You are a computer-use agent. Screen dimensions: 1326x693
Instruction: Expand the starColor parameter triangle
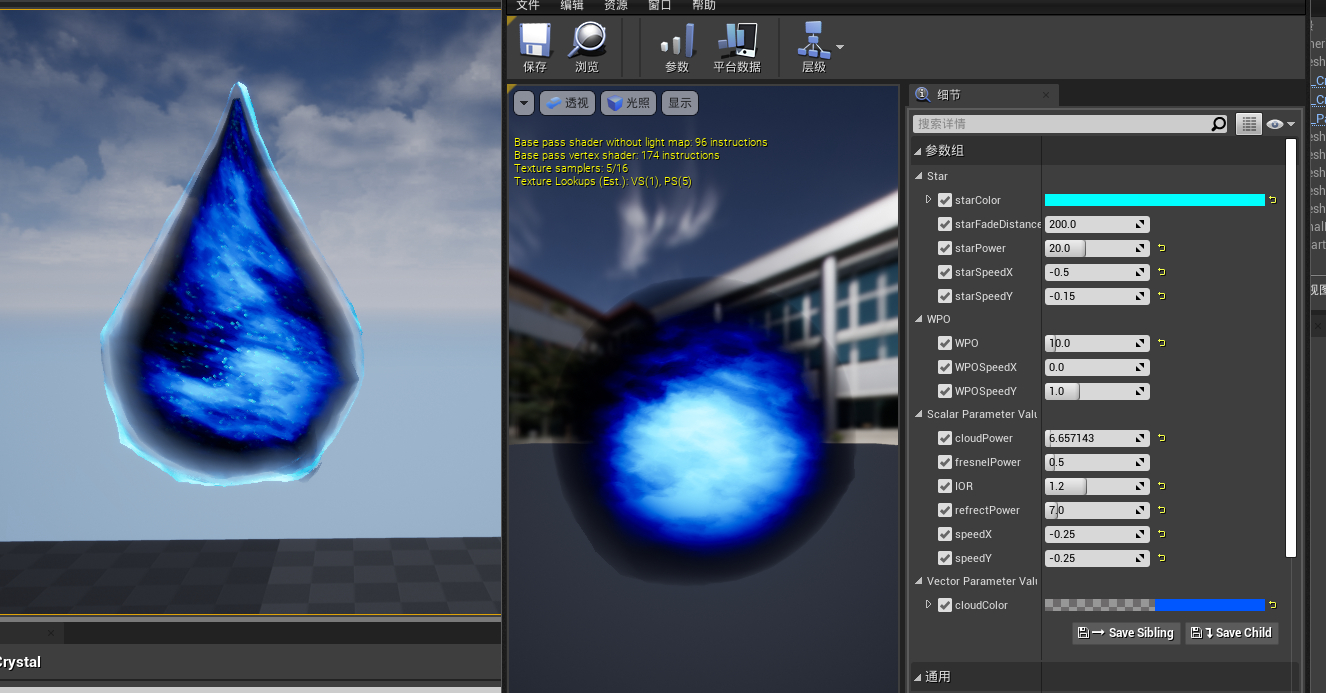click(928, 200)
